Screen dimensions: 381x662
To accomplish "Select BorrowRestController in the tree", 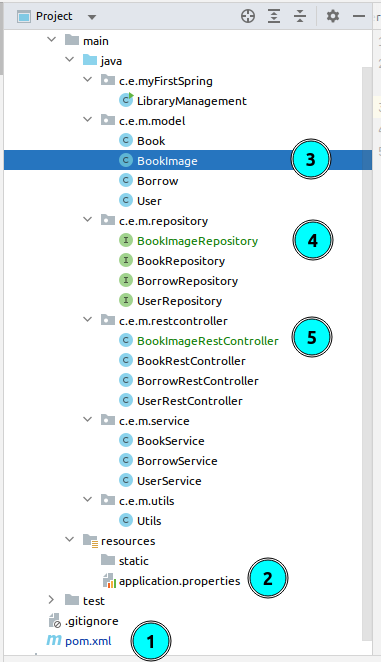I will [198, 381].
